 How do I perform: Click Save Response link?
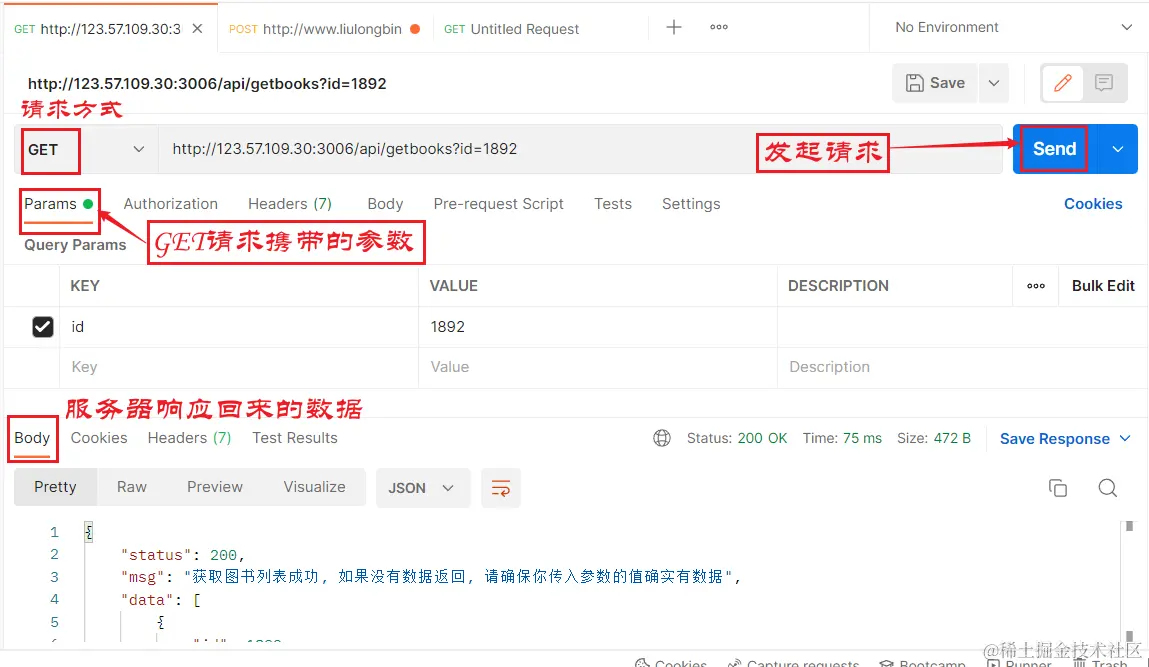[1054, 438]
